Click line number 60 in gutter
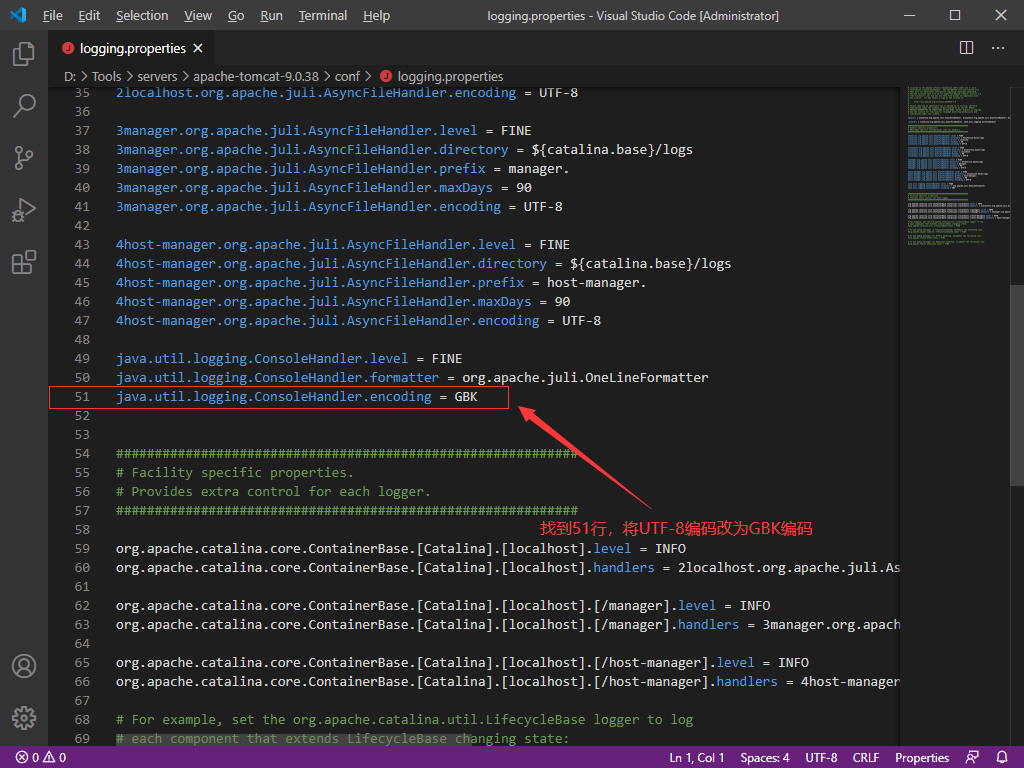1024x768 pixels. pyautogui.click(x=82, y=568)
